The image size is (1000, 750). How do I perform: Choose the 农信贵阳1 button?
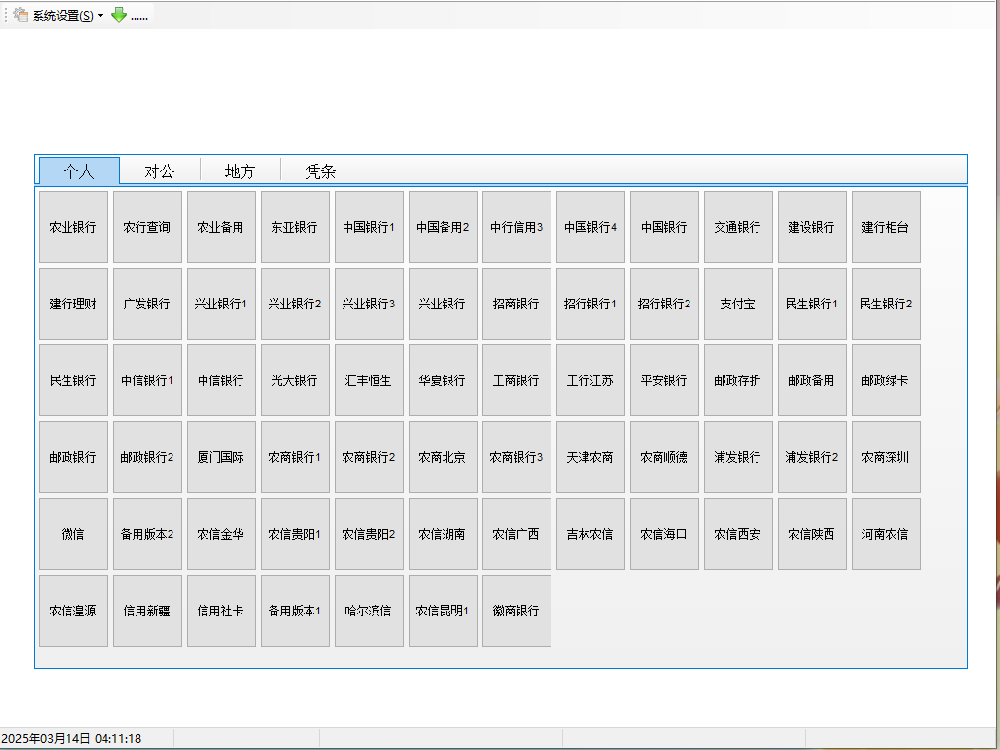295,534
